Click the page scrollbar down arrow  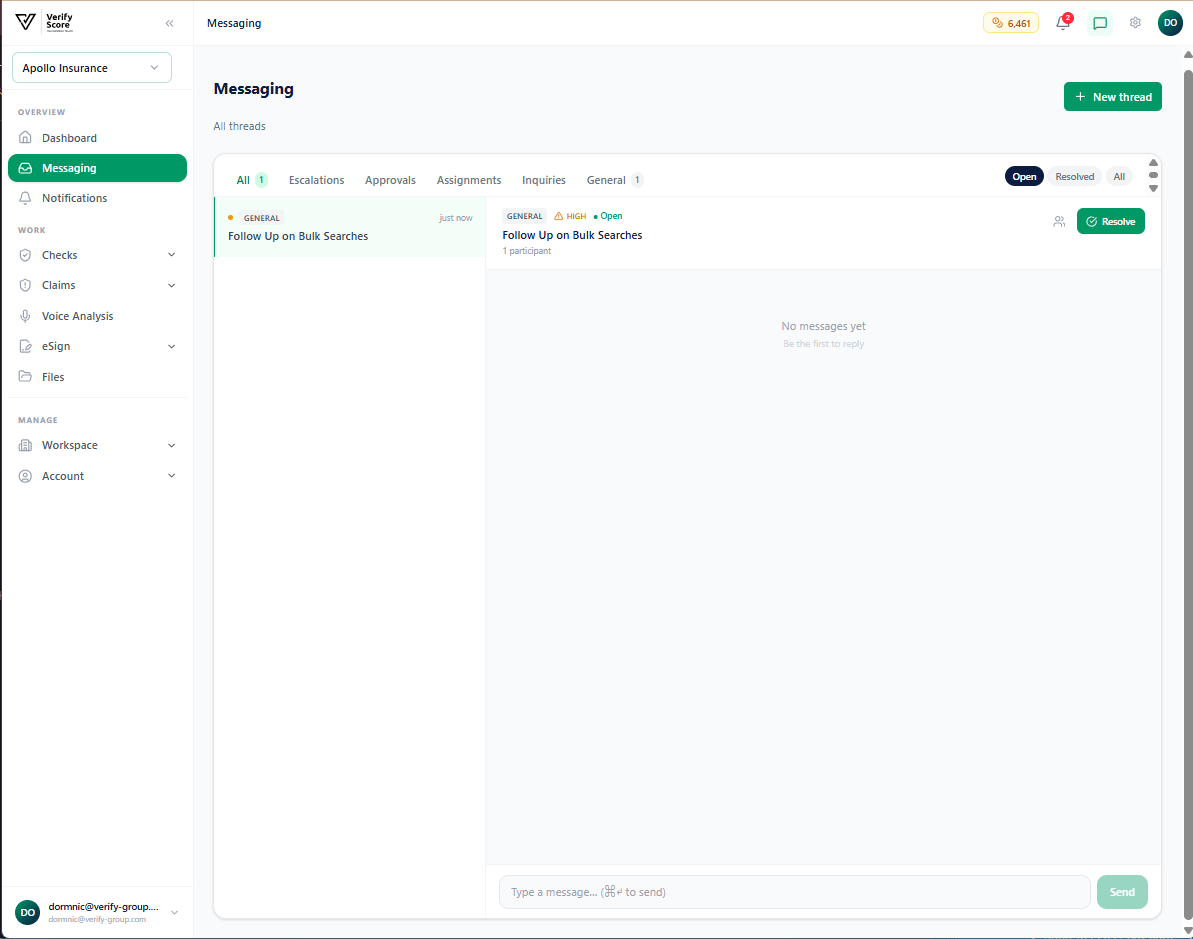pyautogui.click(x=1188, y=931)
